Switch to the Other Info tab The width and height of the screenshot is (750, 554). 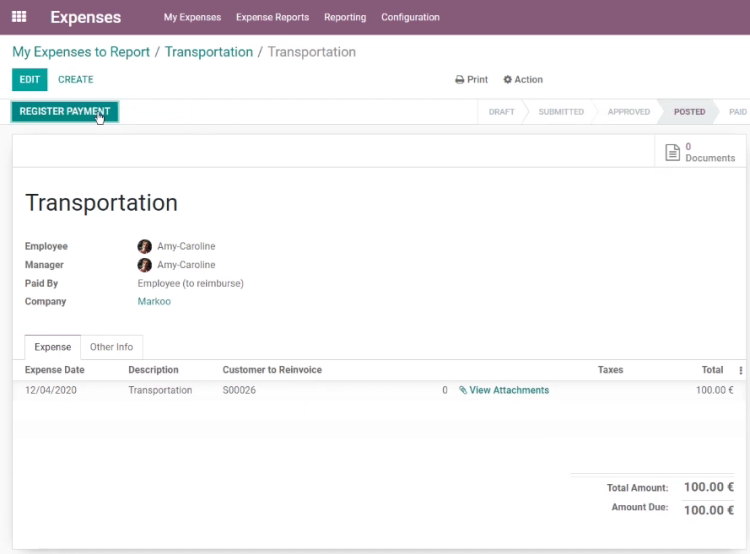point(111,347)
